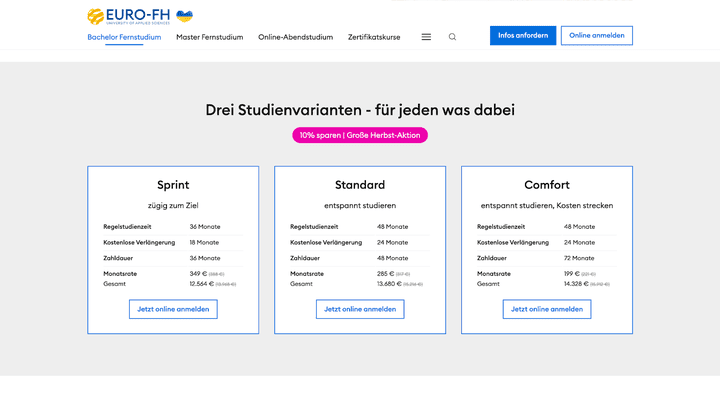Click Jetzt online anmelden in Standard card

coord(360,309)
